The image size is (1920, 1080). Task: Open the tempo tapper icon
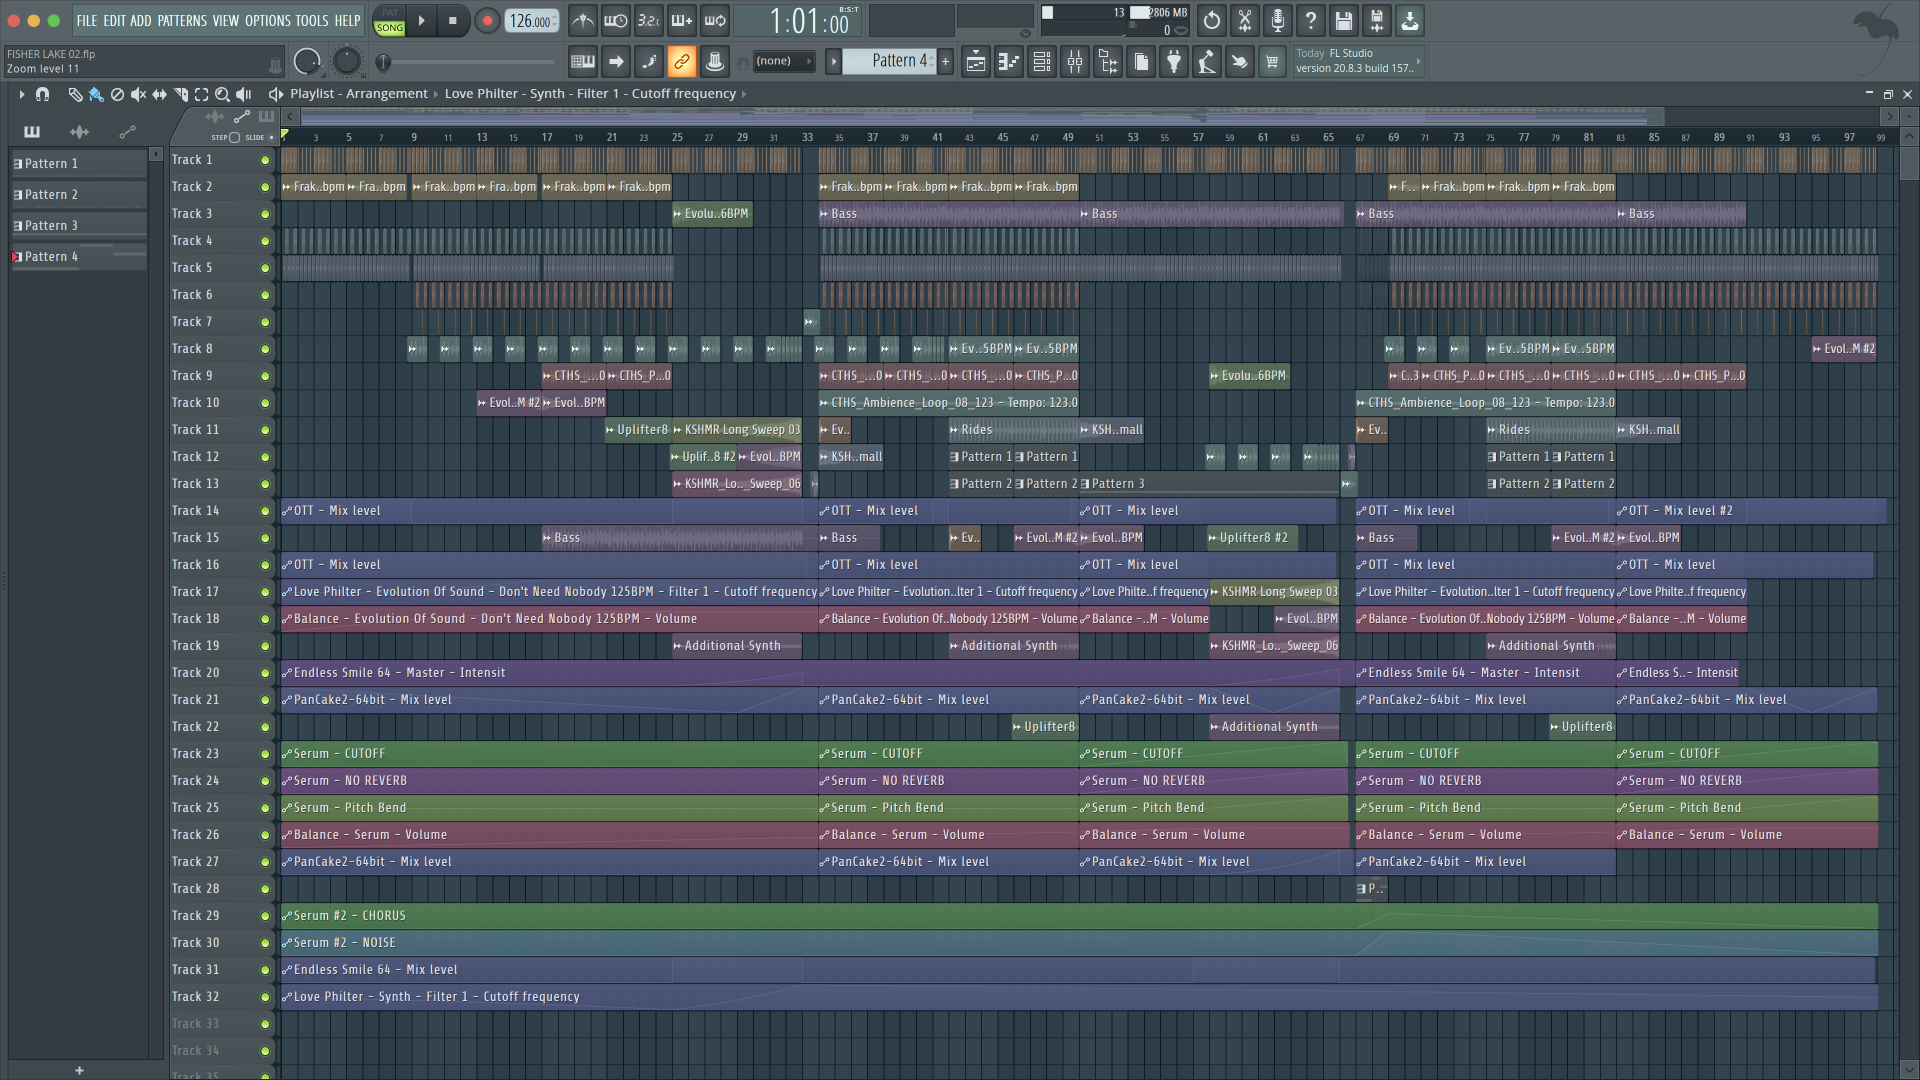[x=1207, y=62]
